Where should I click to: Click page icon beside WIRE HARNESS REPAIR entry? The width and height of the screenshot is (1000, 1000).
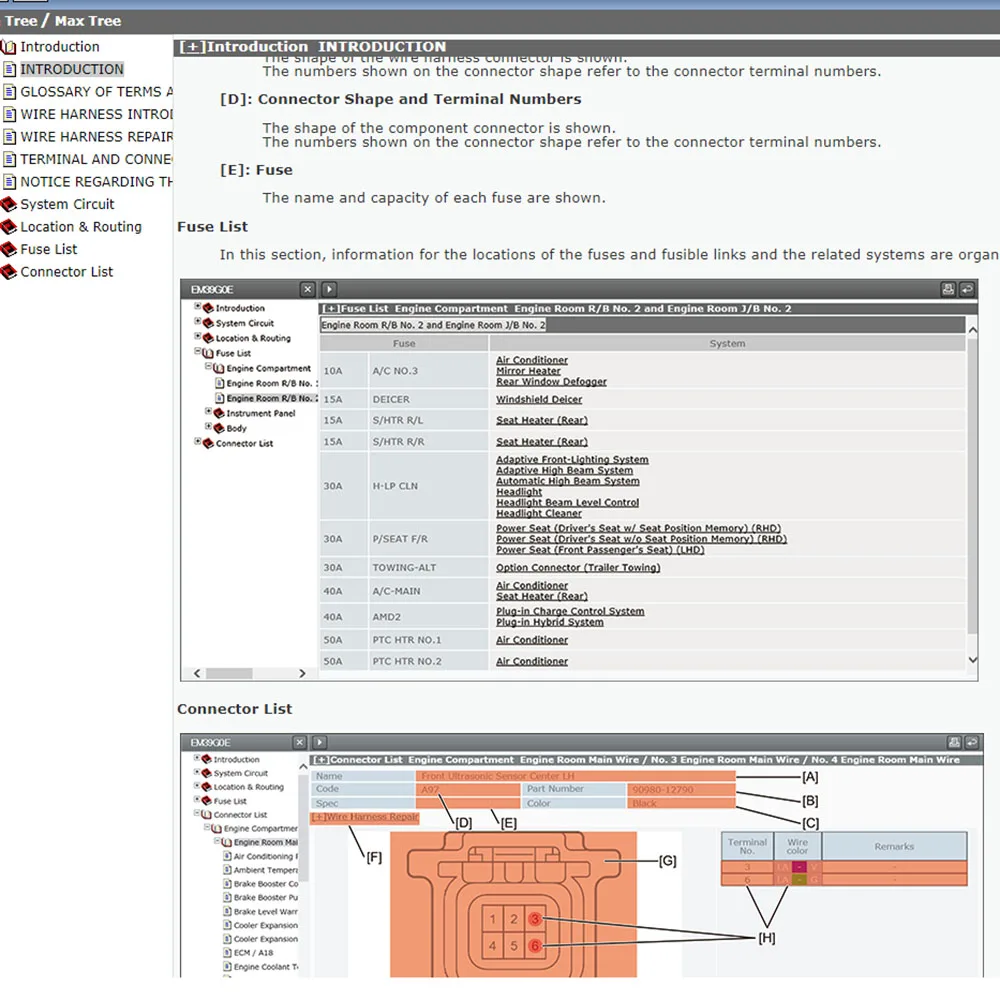10,137
